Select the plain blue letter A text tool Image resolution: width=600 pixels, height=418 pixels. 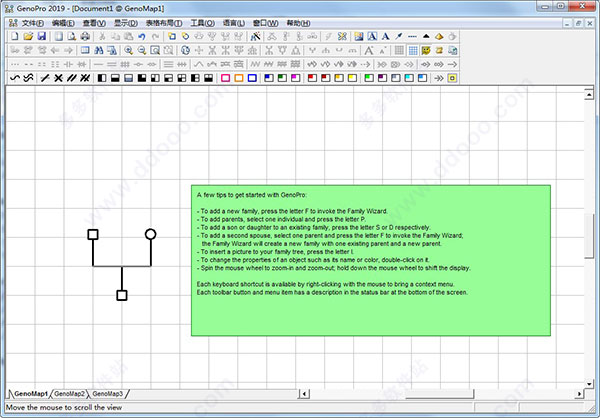click(x=385, y=36)
